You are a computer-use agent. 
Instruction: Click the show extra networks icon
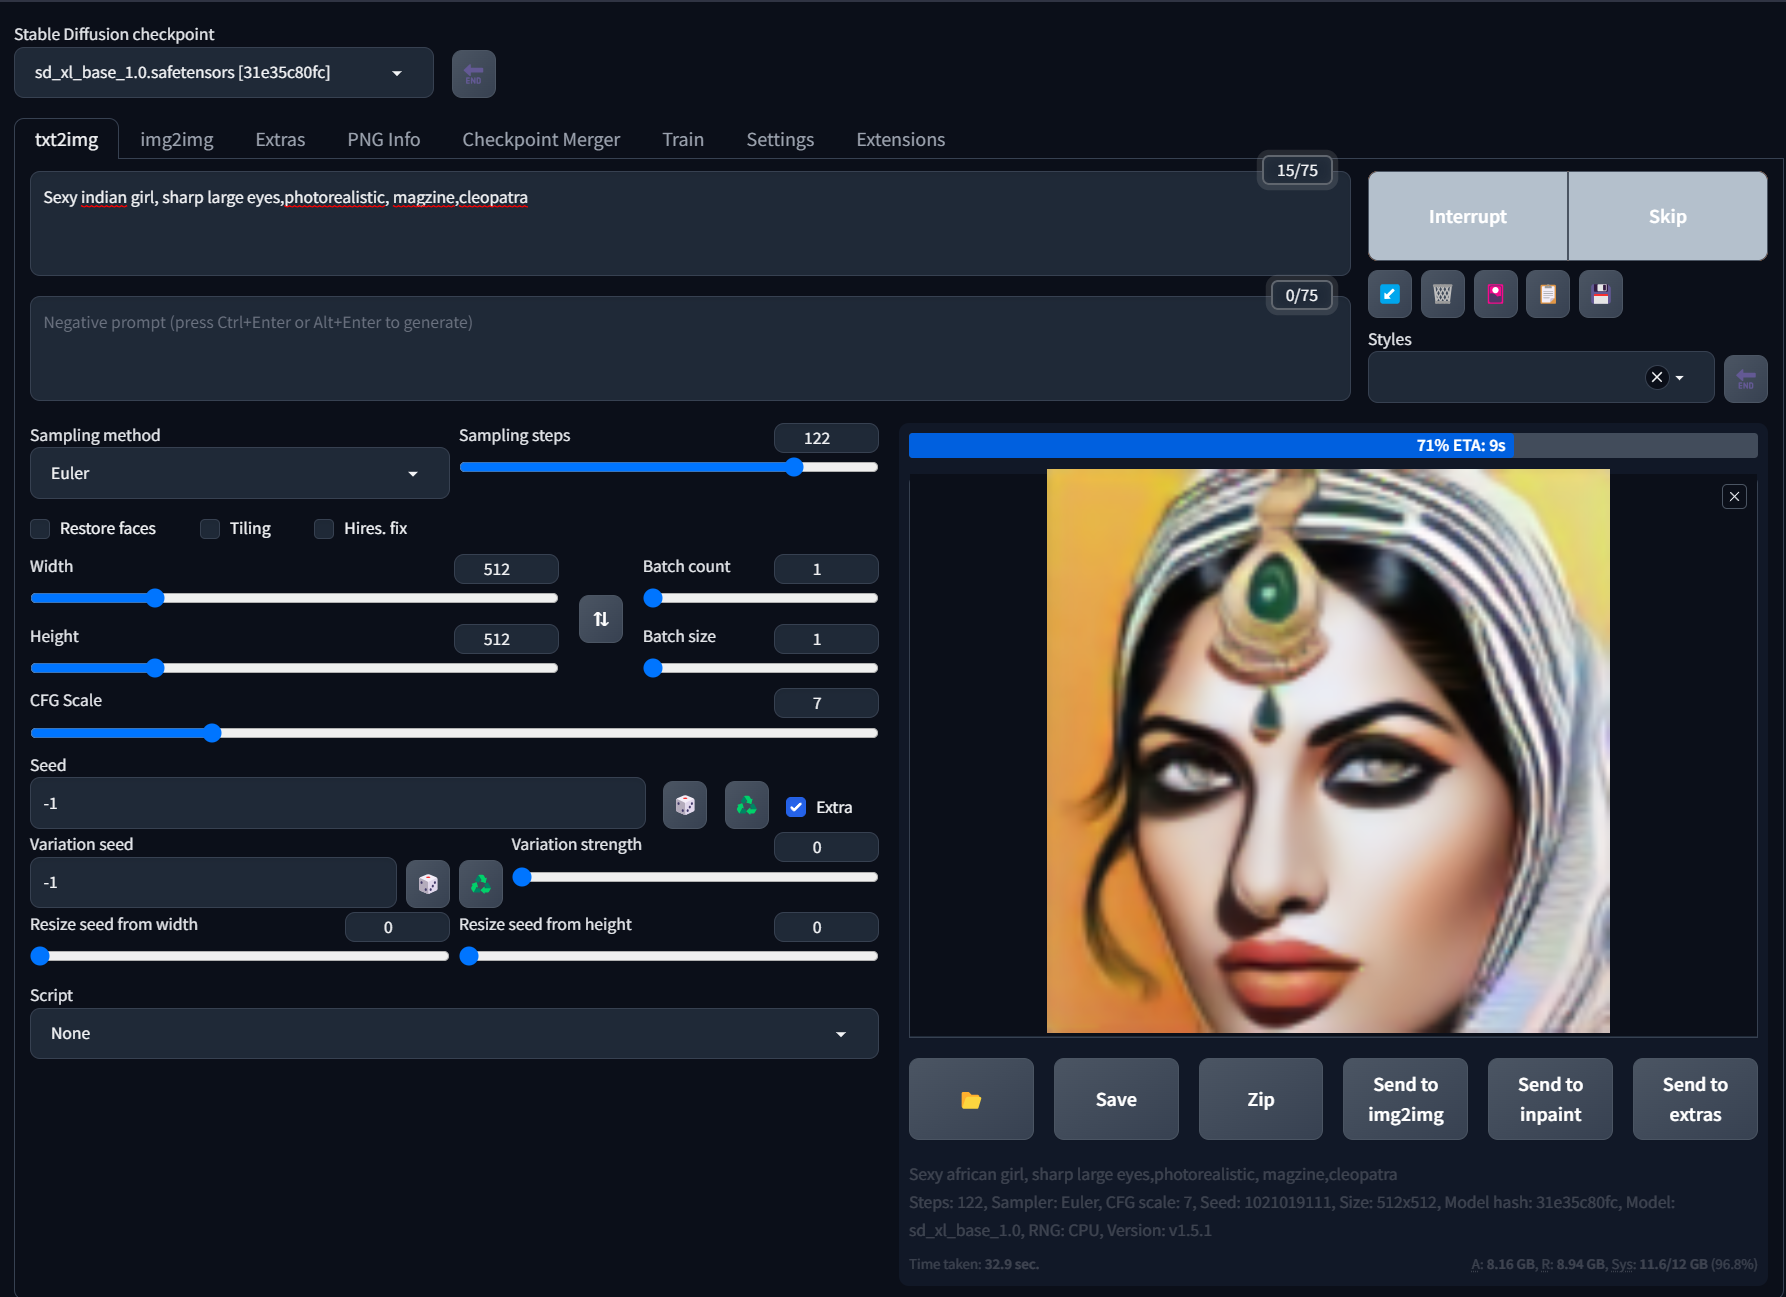1495,294
